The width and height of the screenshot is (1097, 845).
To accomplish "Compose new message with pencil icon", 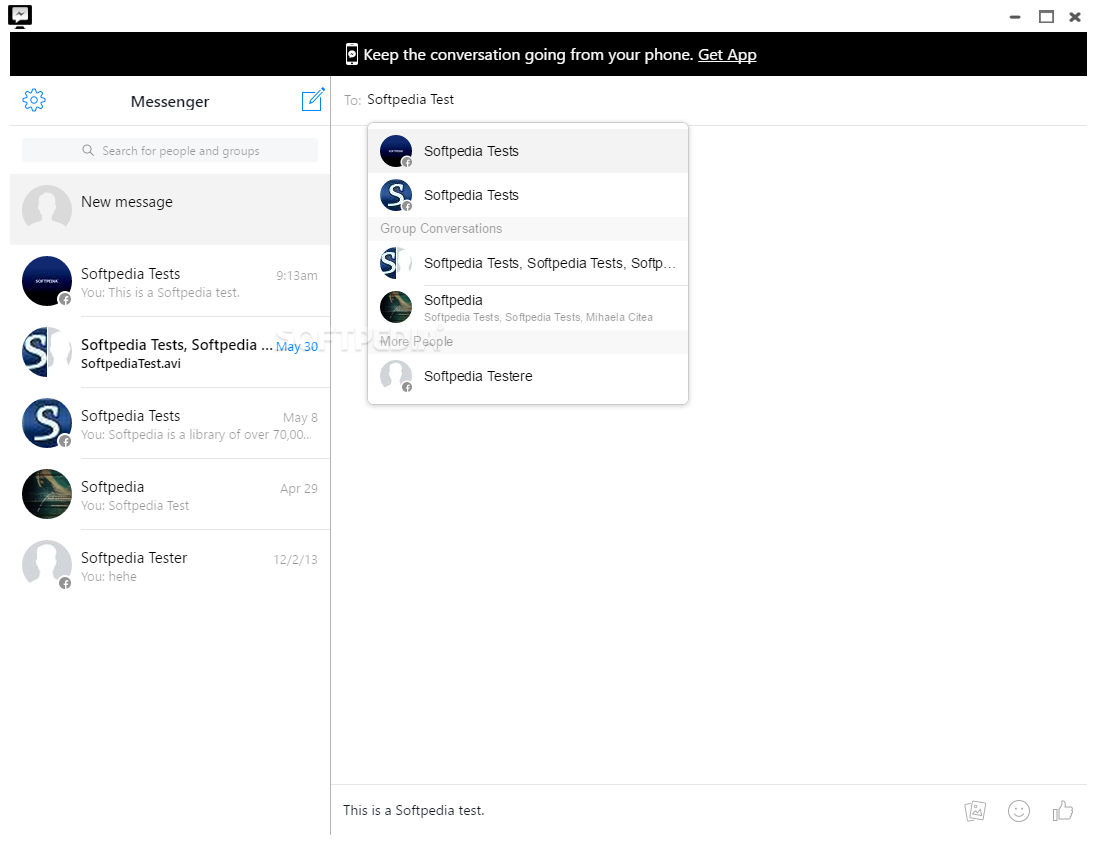I will 313,99.
